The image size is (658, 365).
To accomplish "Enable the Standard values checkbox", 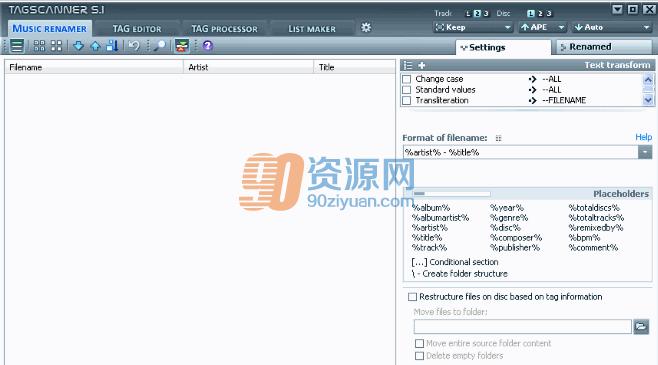I will click(x=406, y=90).
